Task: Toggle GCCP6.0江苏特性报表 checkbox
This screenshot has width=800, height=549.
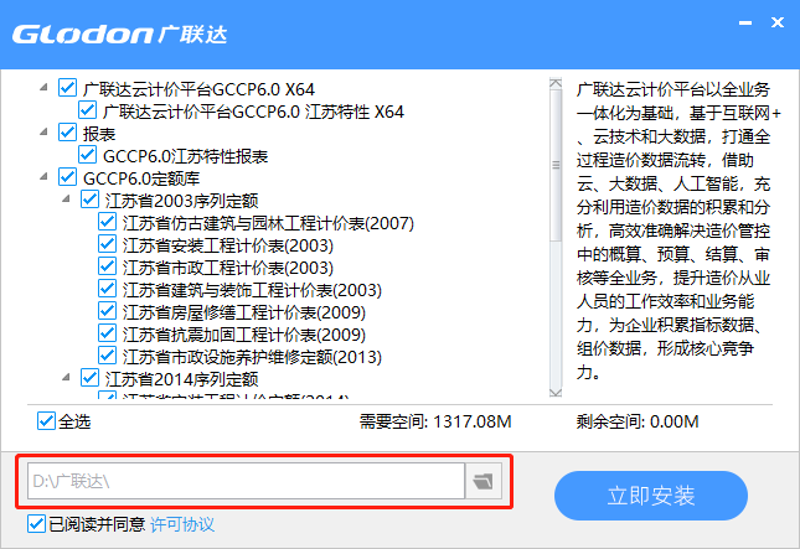Action: click(x=87, y=155)
